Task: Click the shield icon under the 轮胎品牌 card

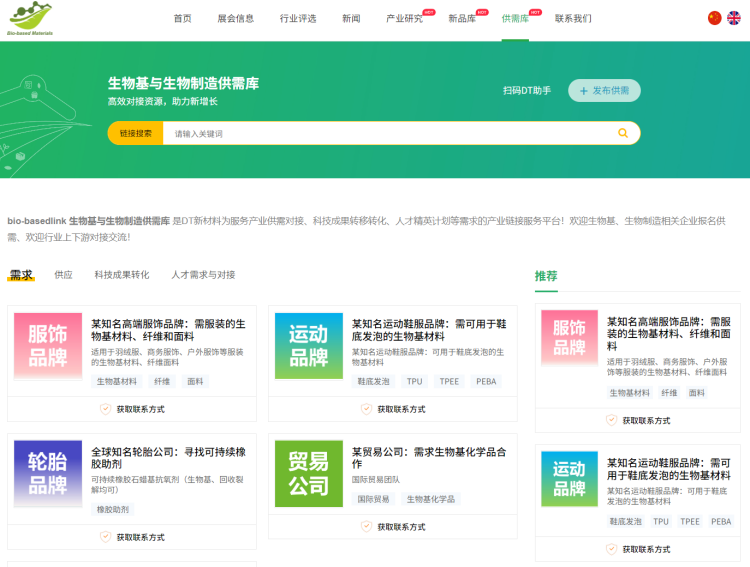Action: [x=105, y=537]
